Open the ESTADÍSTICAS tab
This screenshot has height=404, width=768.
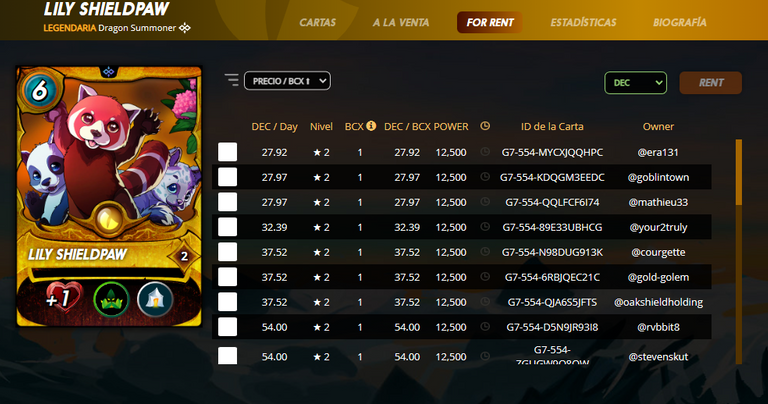(583, 23)
